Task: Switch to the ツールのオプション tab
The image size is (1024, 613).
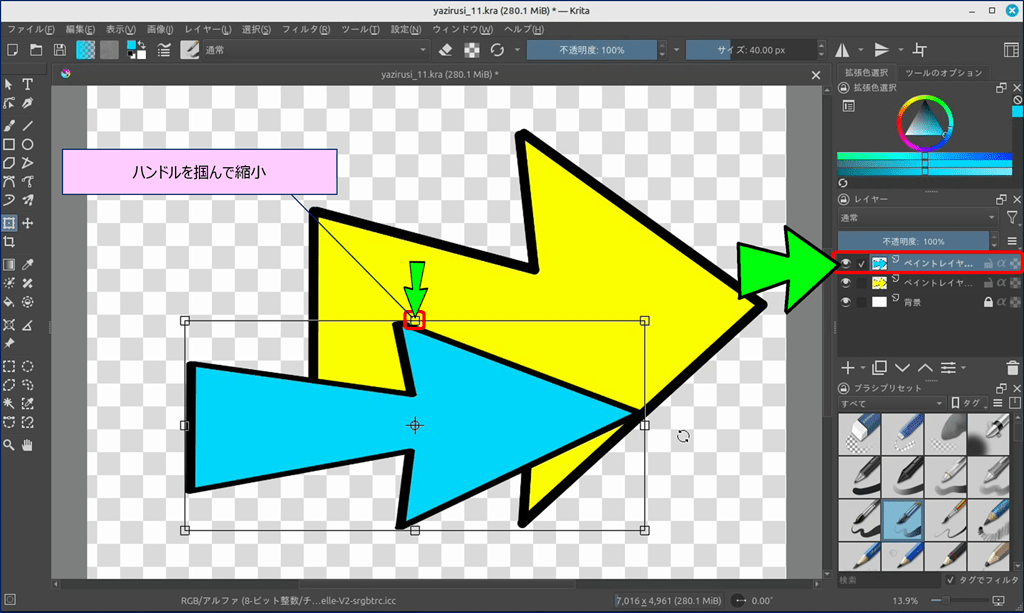Action: (943, 73)
